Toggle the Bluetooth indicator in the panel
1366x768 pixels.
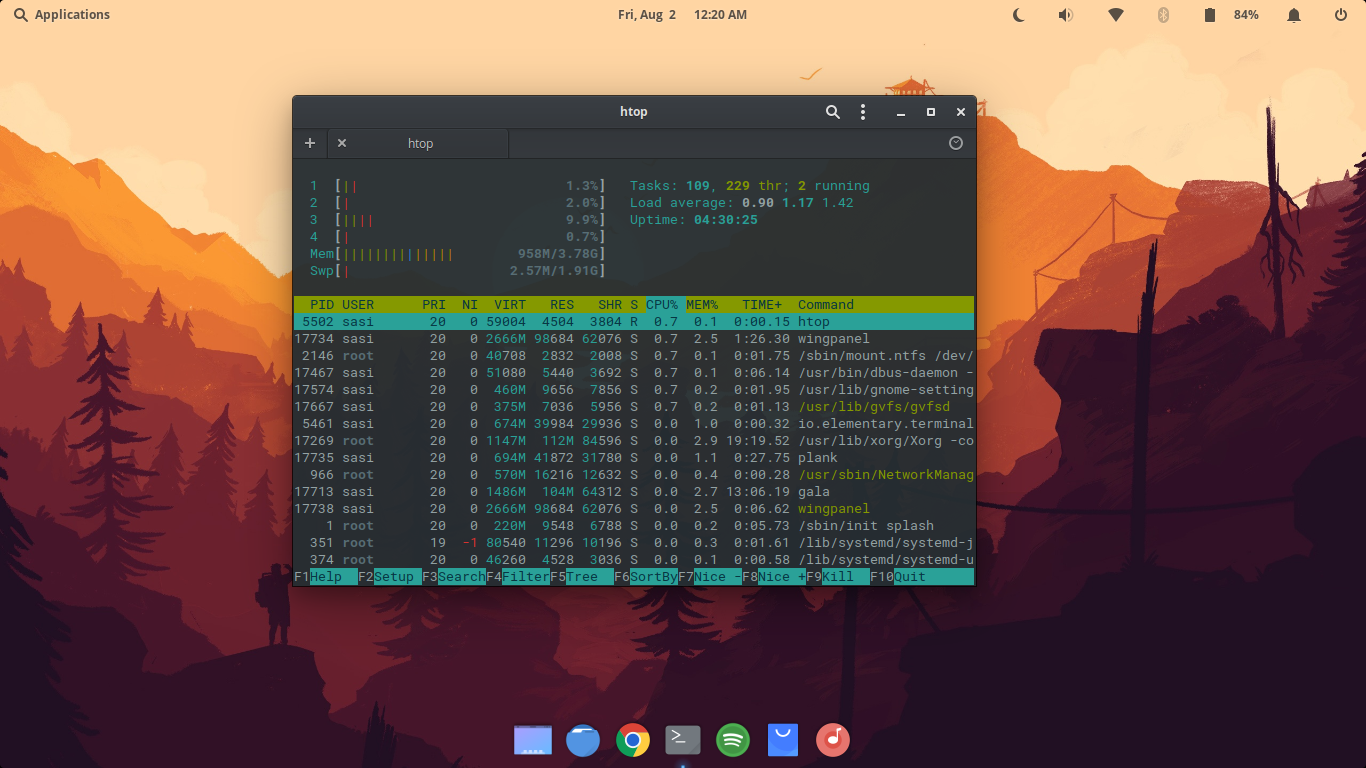tap(1161, 14)
